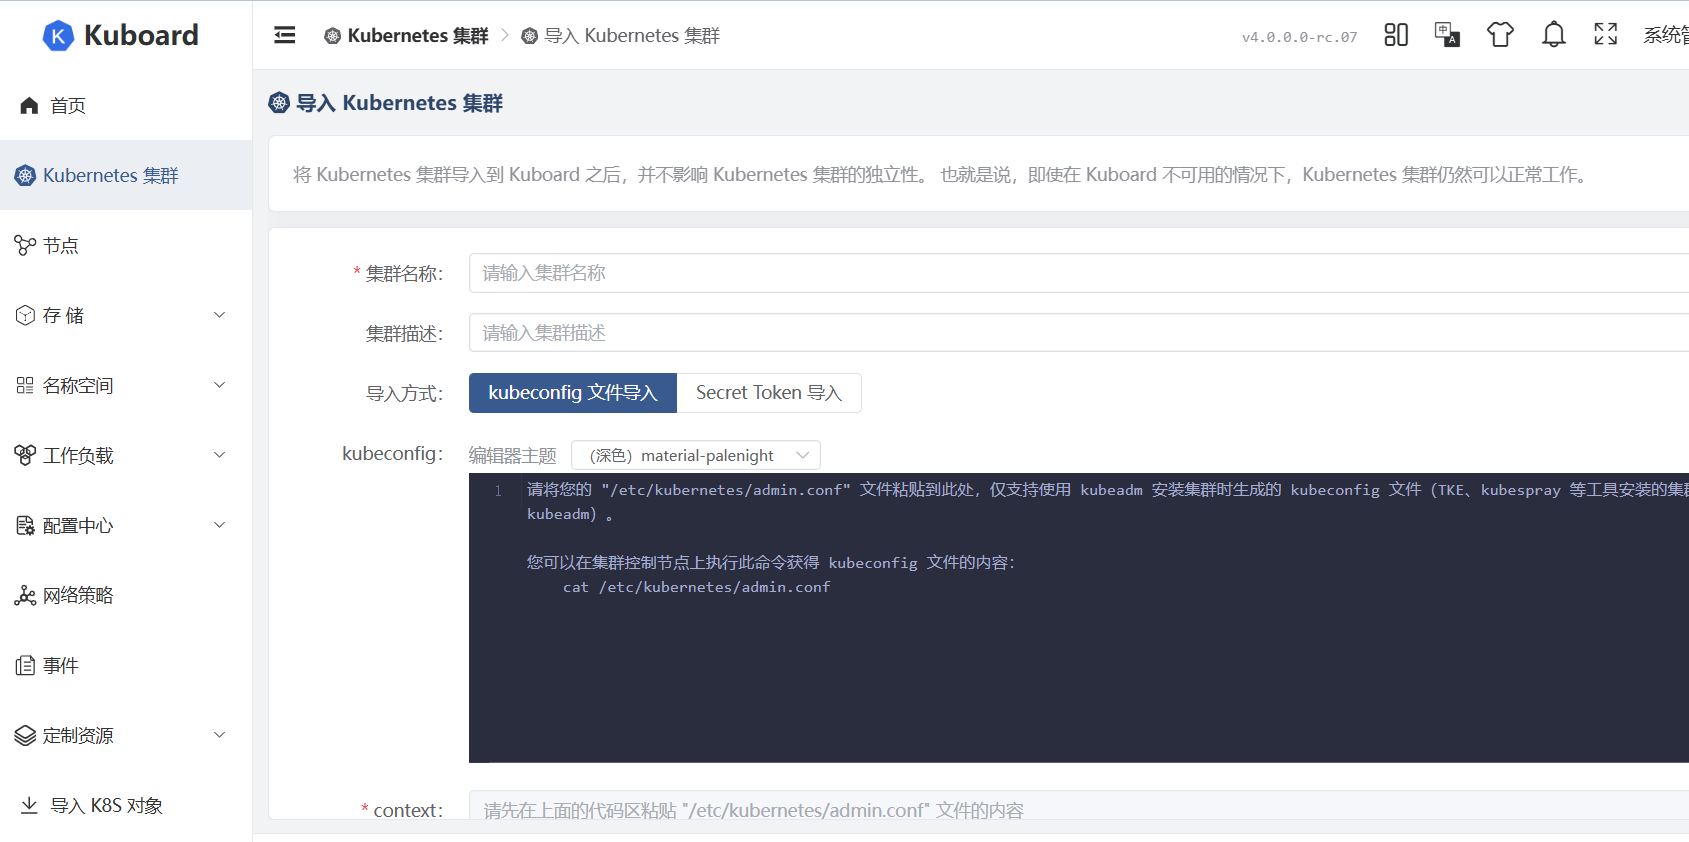Open the 编辑器主题 material-palenight dropdown
The image size is (1689, 842).
pos(696,455)
